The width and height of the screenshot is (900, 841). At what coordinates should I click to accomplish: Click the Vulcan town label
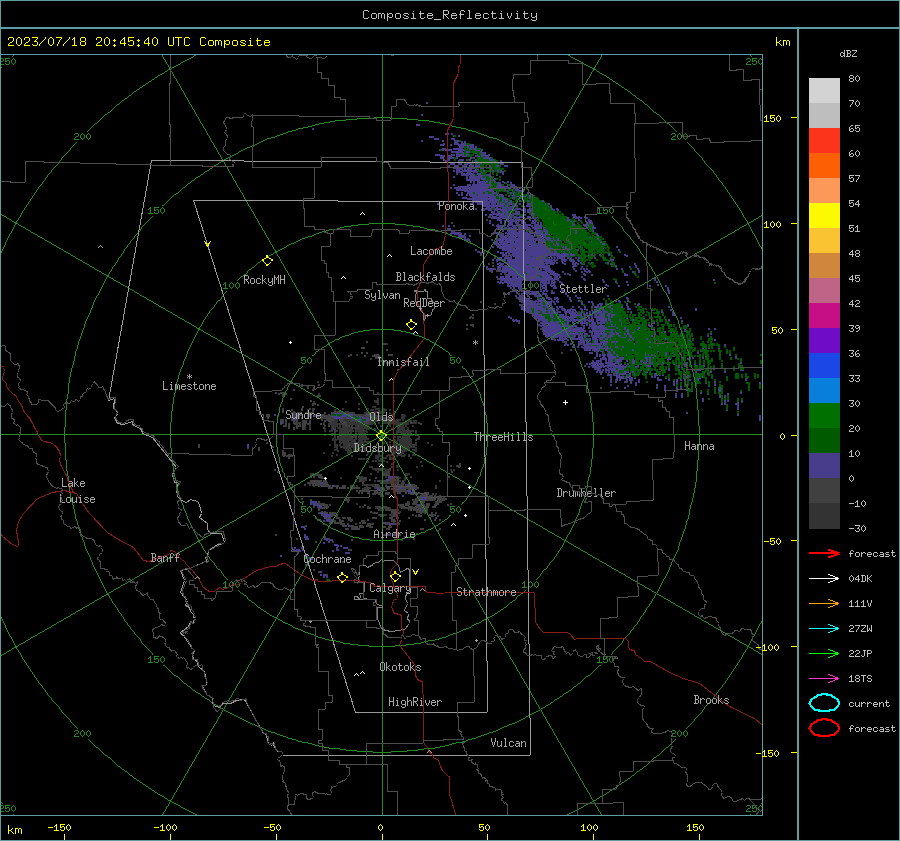coord(508,743)
